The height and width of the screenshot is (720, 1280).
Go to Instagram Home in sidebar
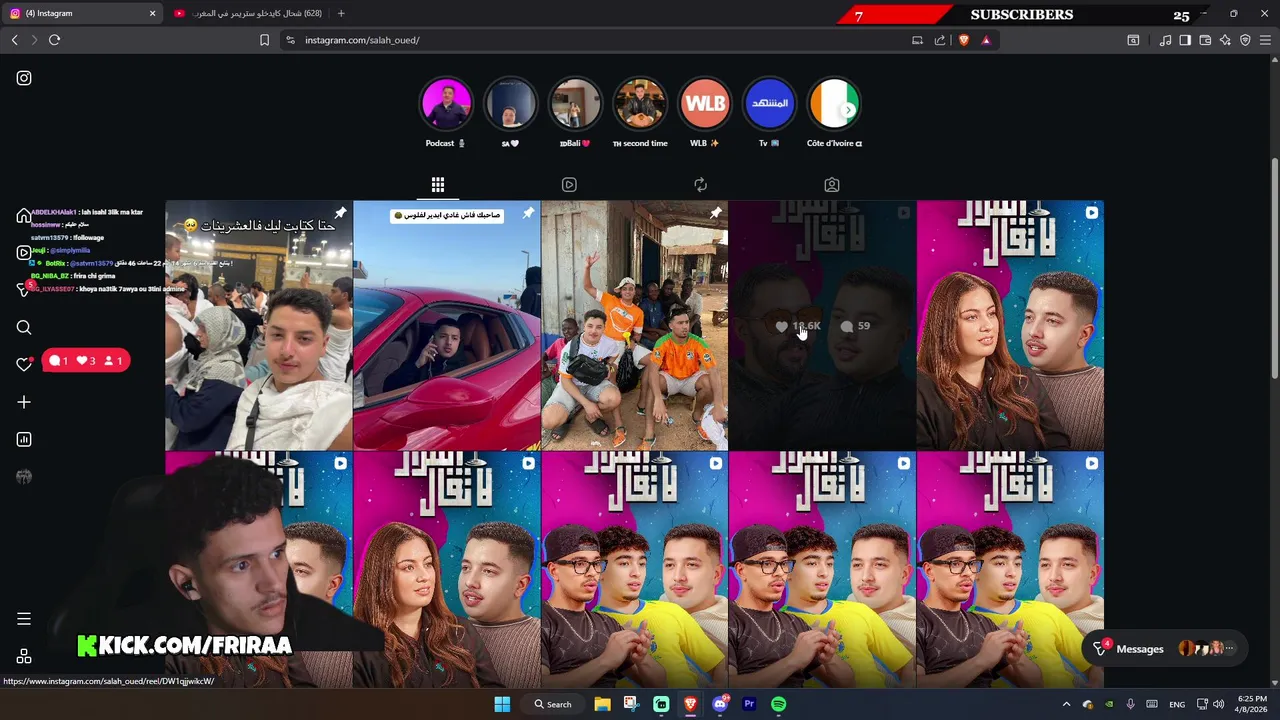[24, 216]
